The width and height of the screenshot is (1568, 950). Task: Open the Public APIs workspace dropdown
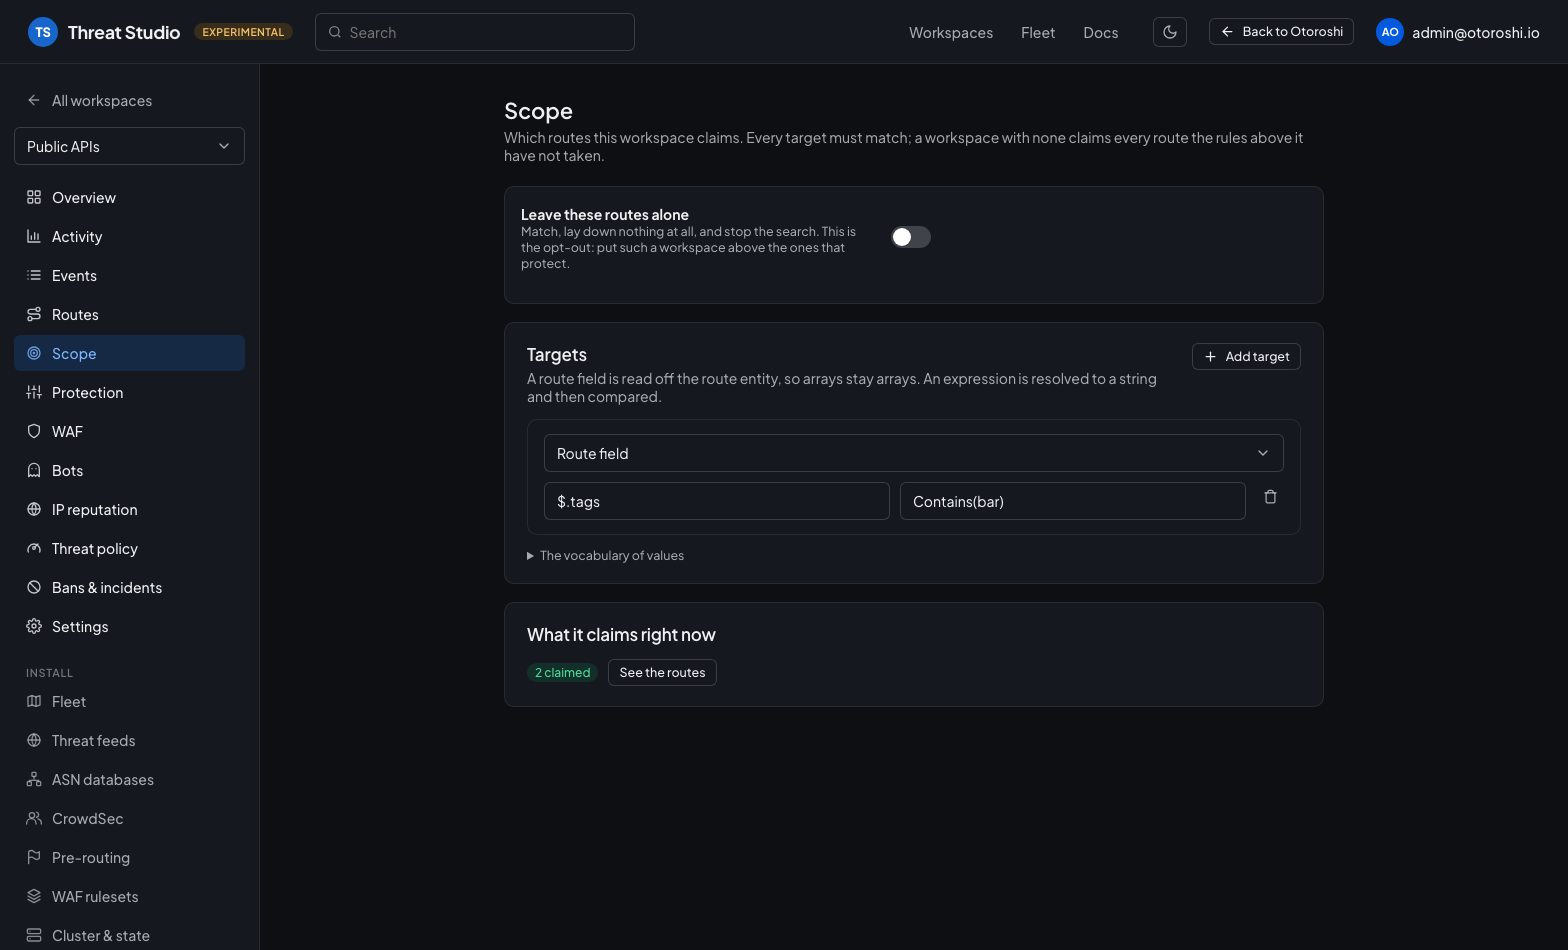click(x=129, y=146)
